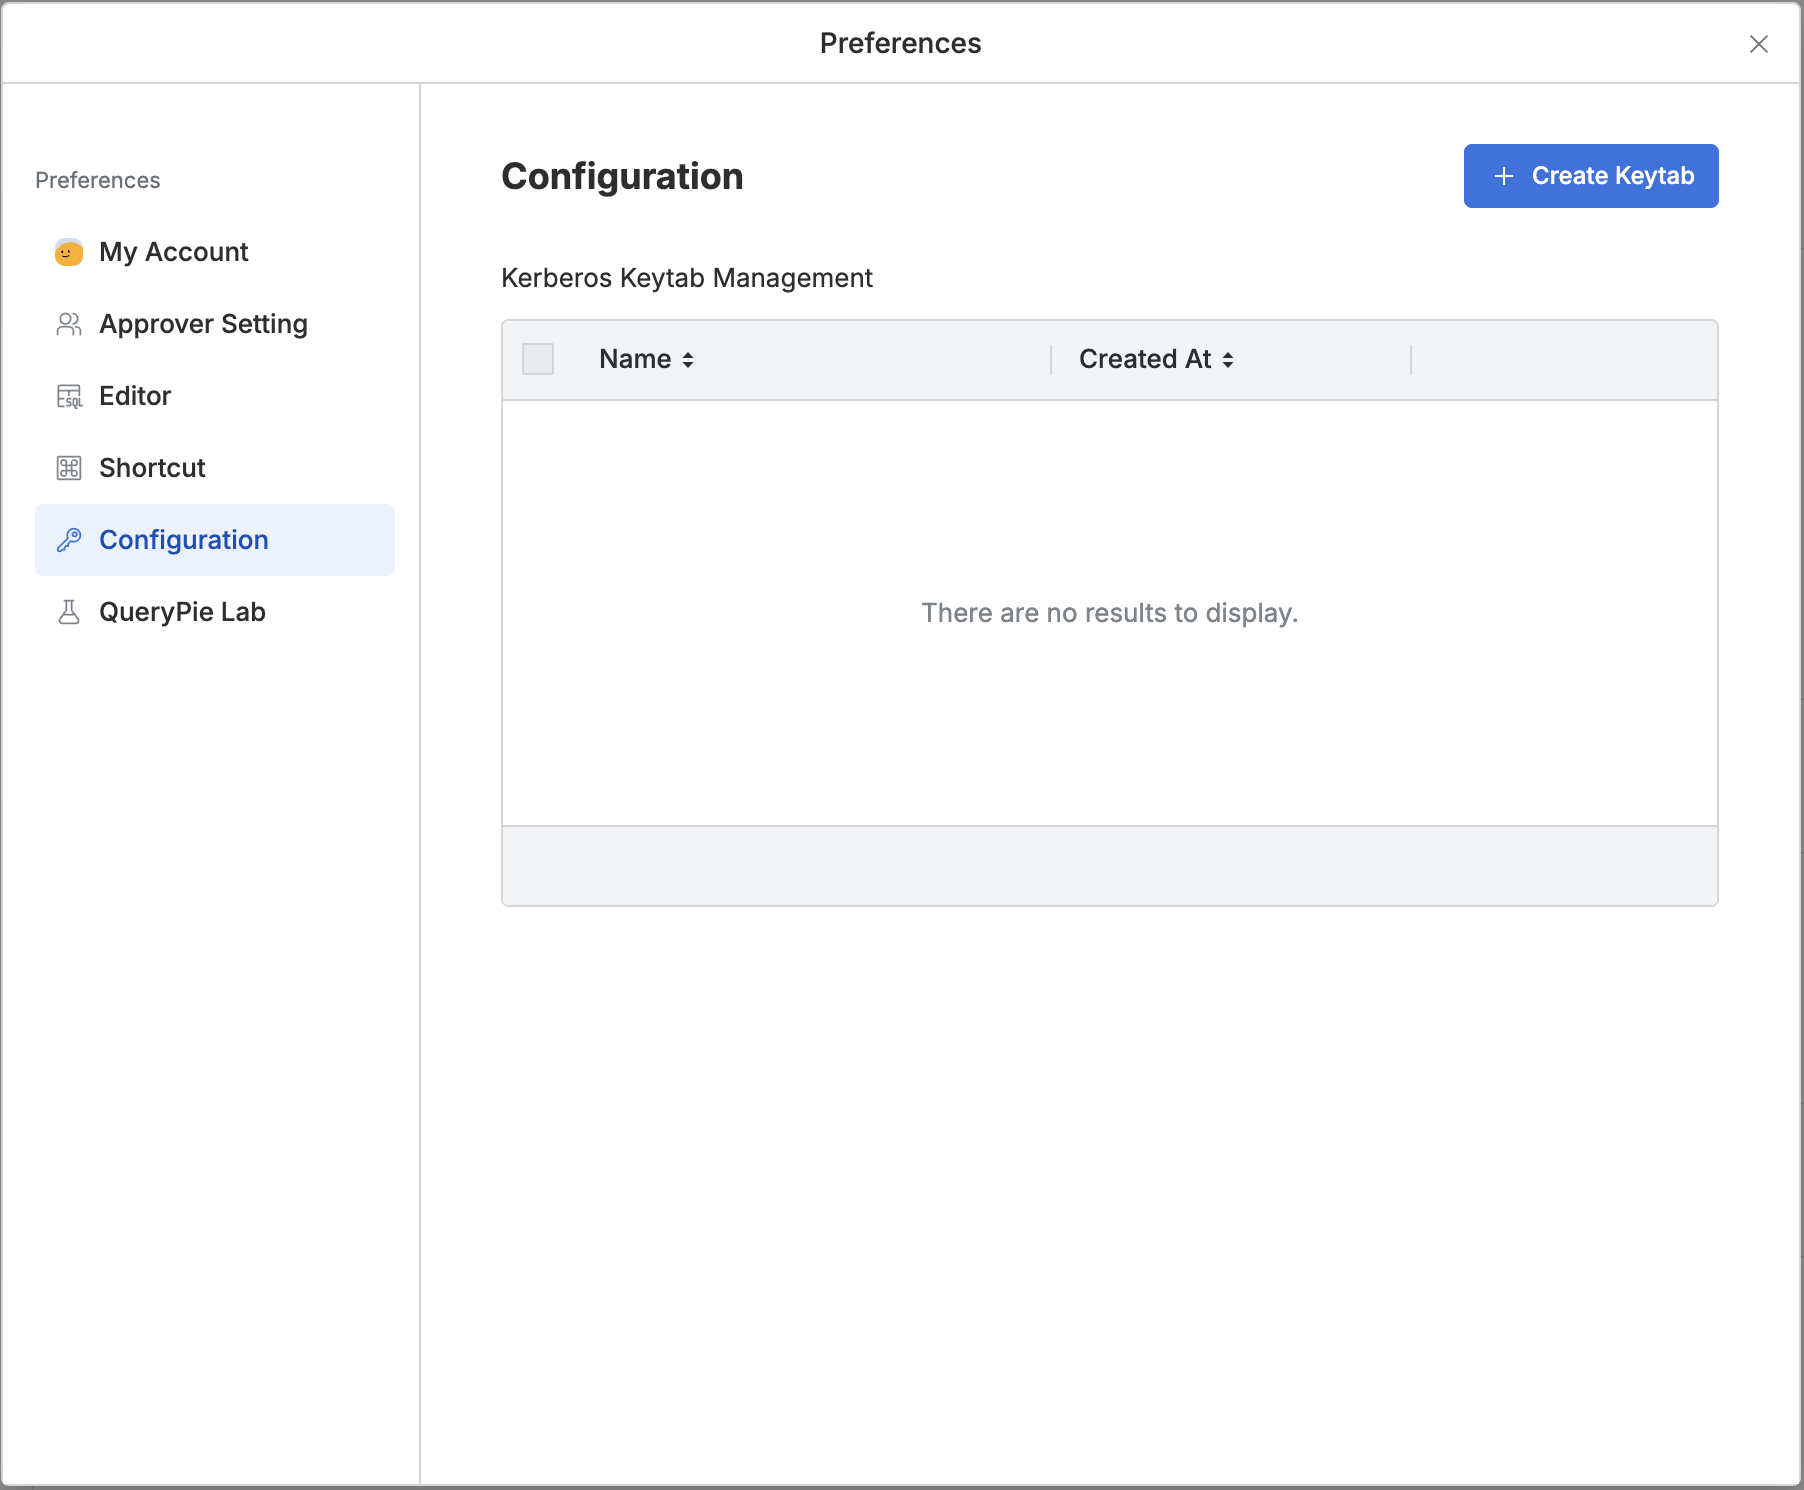
Task: Toggle the Name column sort arrows
Action: pyautogui.click(x=688, y=360)
